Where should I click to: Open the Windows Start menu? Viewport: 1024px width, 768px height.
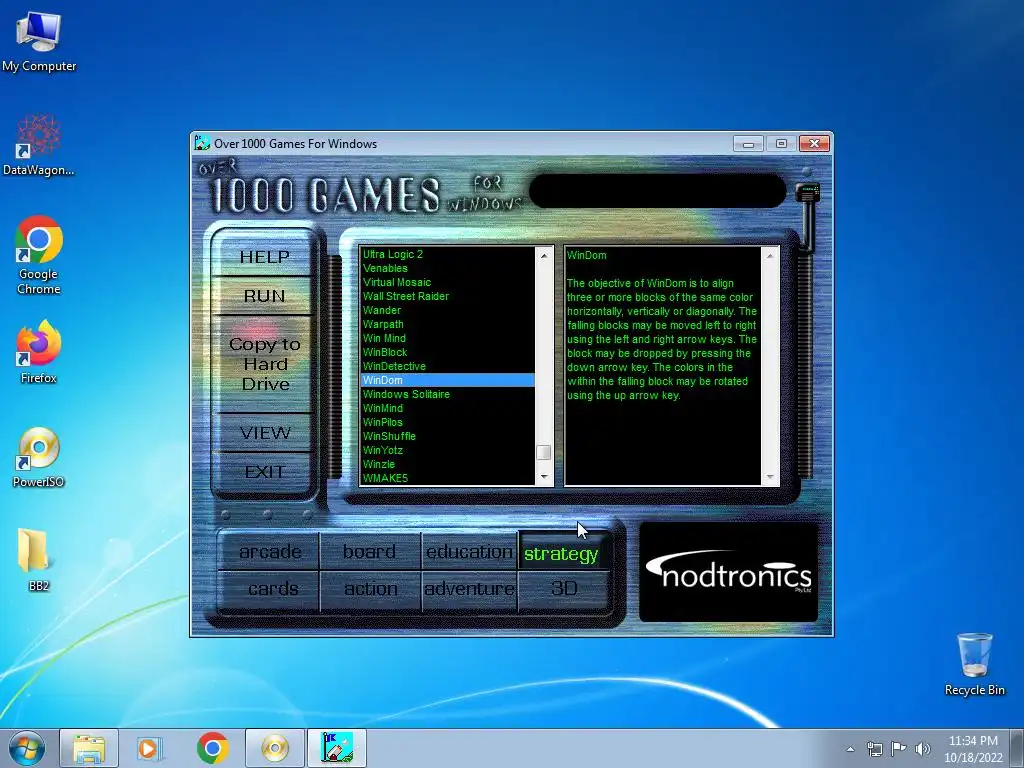26,748
